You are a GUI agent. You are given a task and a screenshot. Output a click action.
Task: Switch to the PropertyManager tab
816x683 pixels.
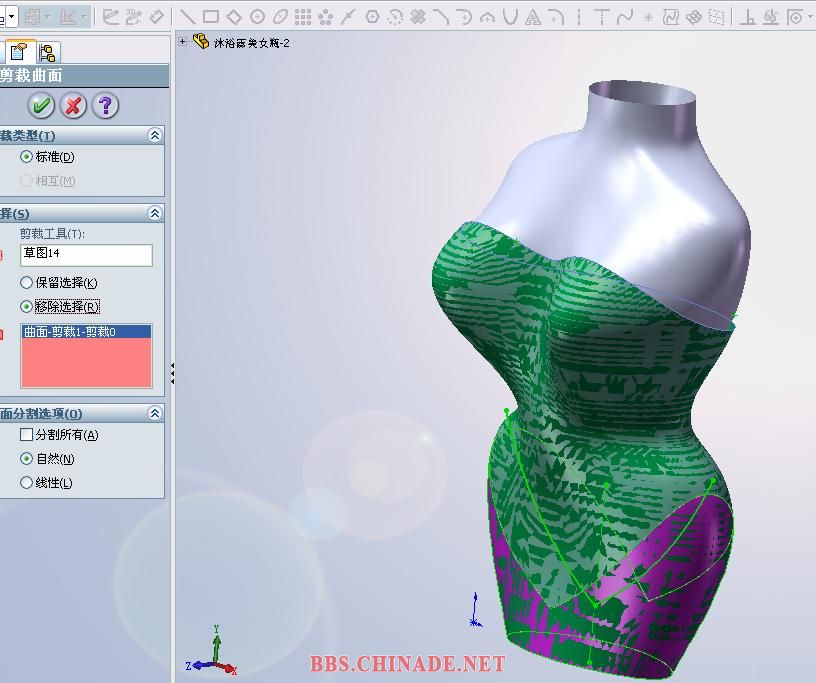tap(20, 52)
